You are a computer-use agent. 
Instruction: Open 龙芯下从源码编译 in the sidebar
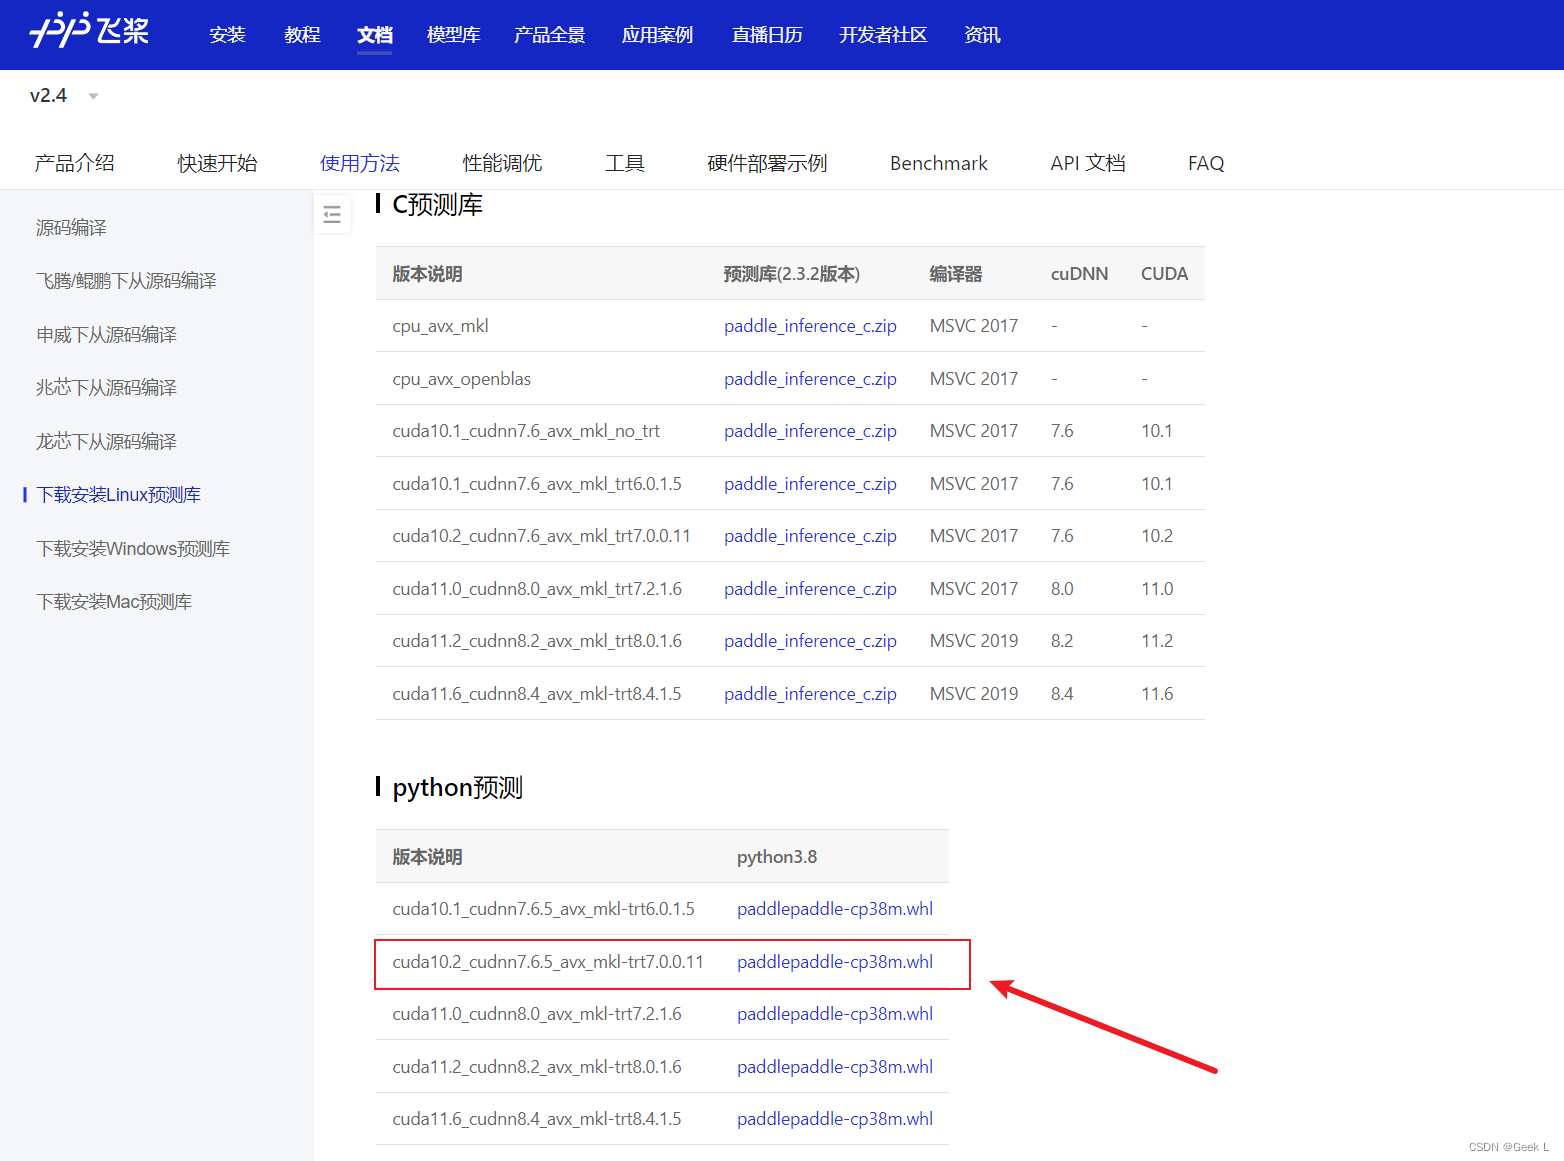[x=106, y=442]
